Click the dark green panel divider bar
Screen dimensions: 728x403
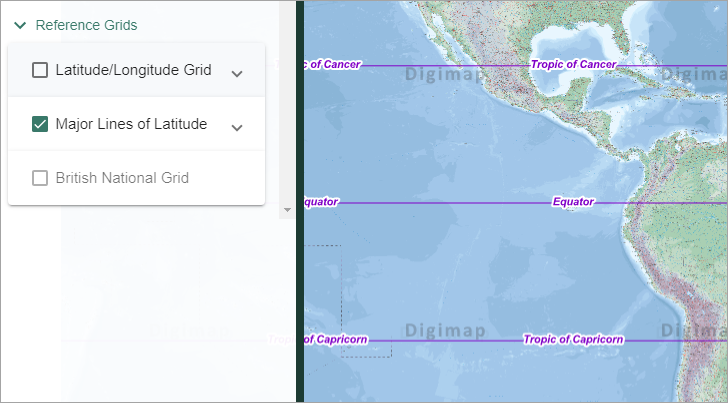299,200
